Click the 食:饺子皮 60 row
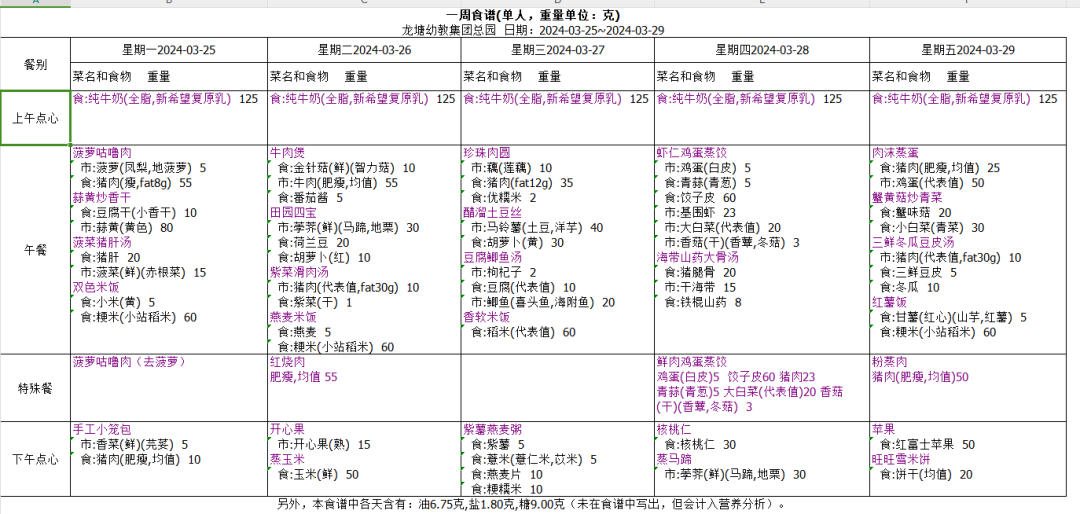Image resolution: width=1080 pixels, height=514 pixels. pos(700,198)
